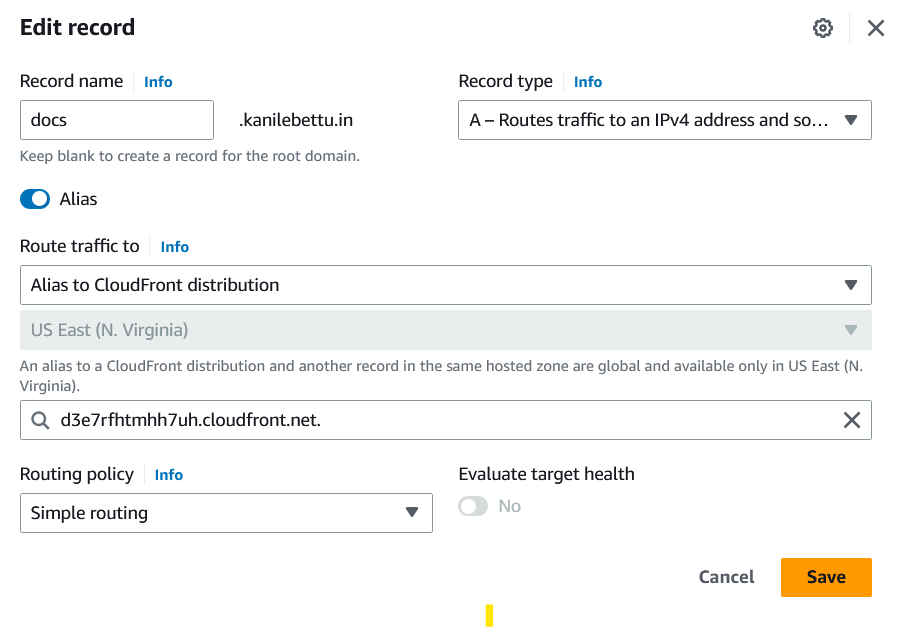Expand Alias to CloudFront distribution dropdown
Viewport: 901px width, 642px height.
(445, 285)
